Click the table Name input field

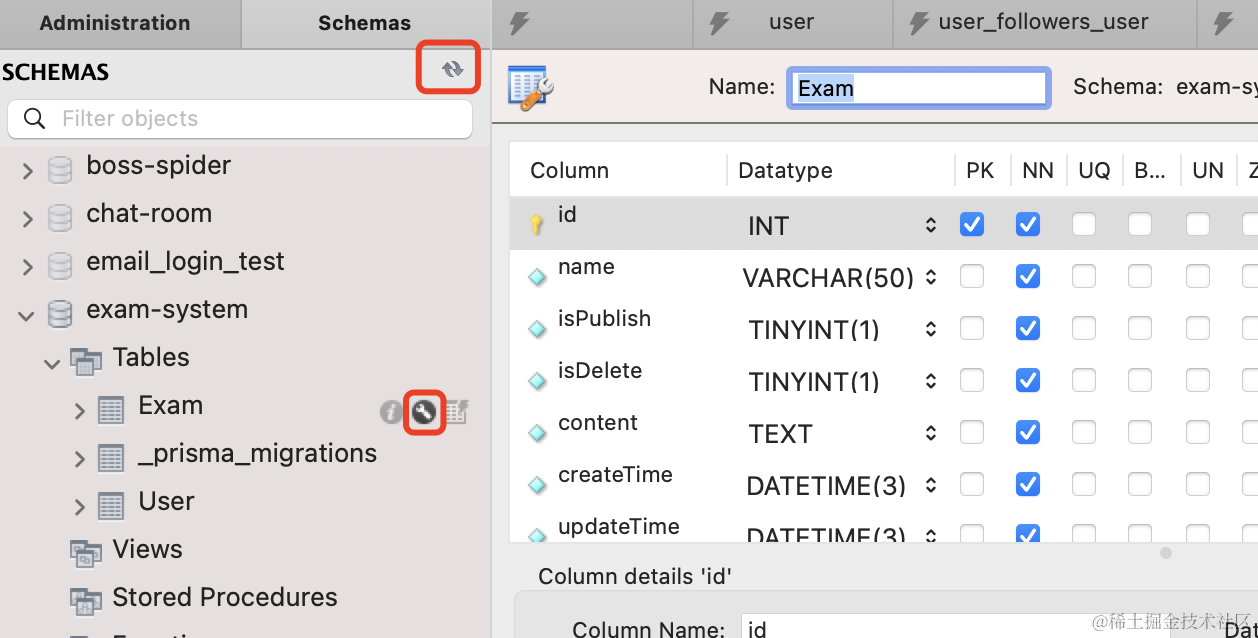tap(918, 88)
